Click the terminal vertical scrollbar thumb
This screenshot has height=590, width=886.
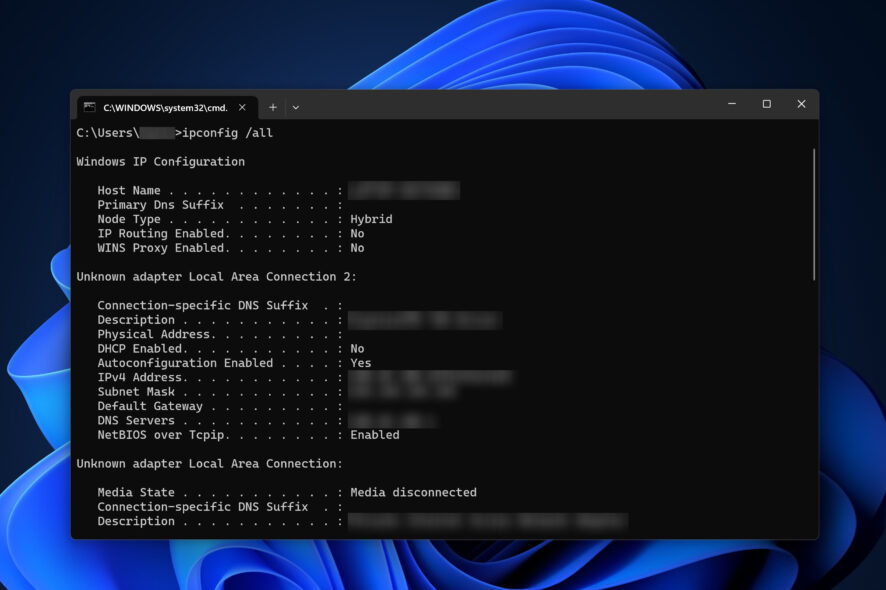[814, 214]
